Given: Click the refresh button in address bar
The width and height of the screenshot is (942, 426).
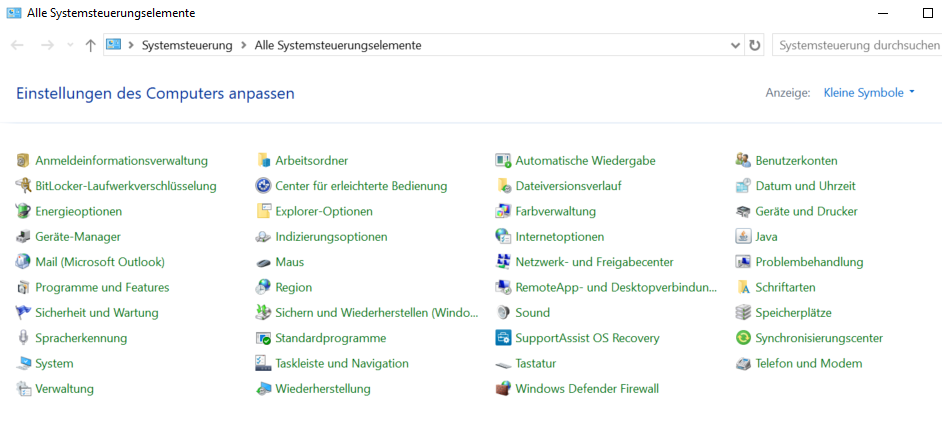Looking at the screenshot, I should [755, 45].
